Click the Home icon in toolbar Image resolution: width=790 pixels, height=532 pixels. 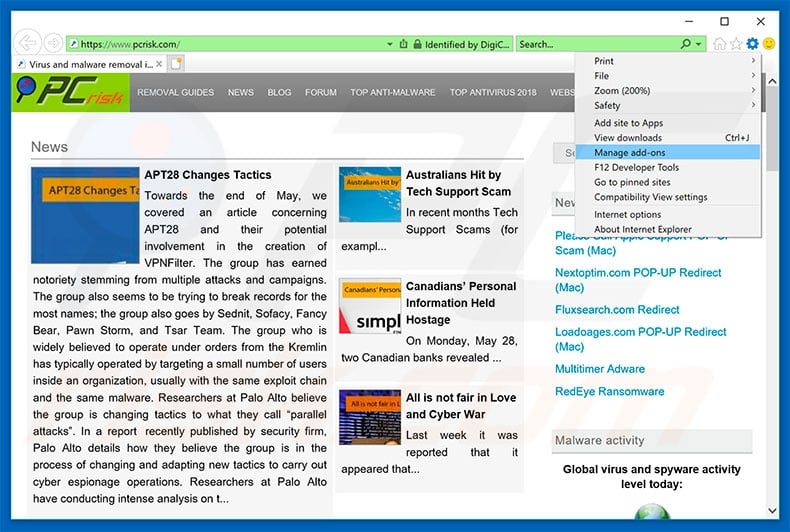click(719, 44)
